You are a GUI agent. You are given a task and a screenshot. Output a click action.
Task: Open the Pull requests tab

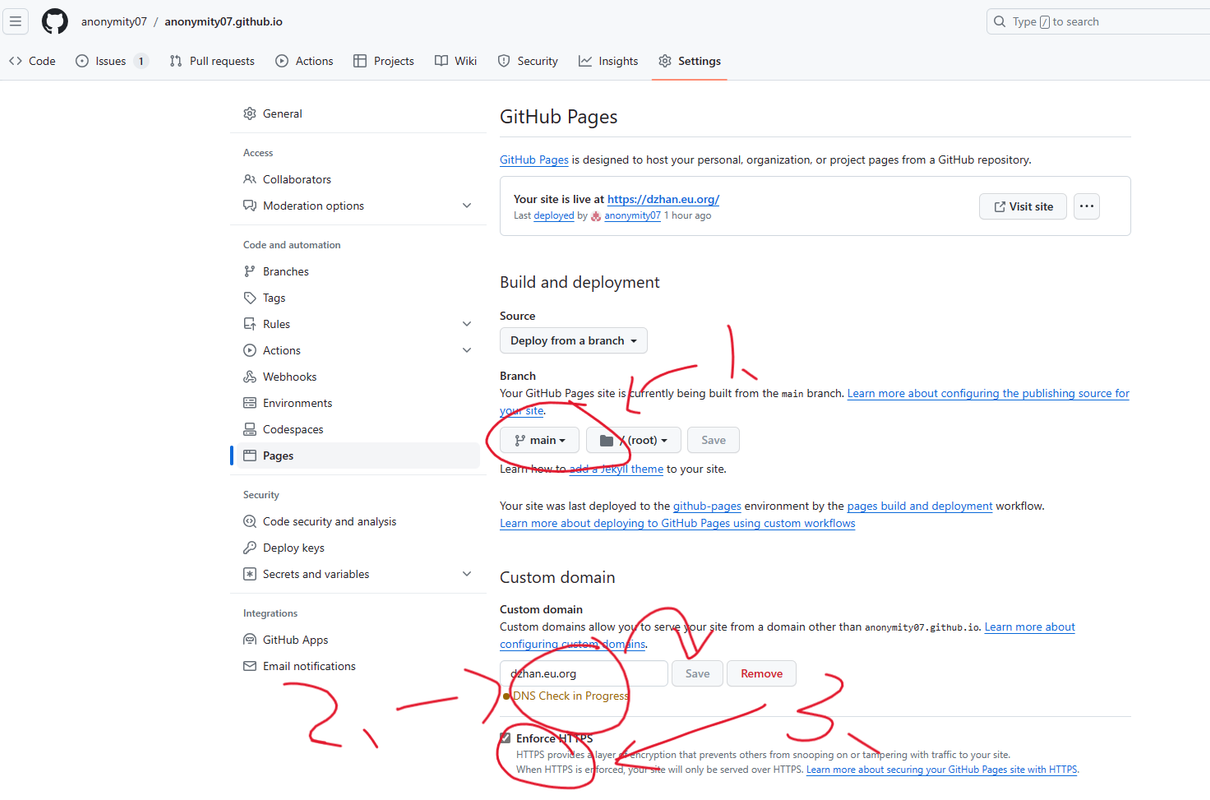212,61
